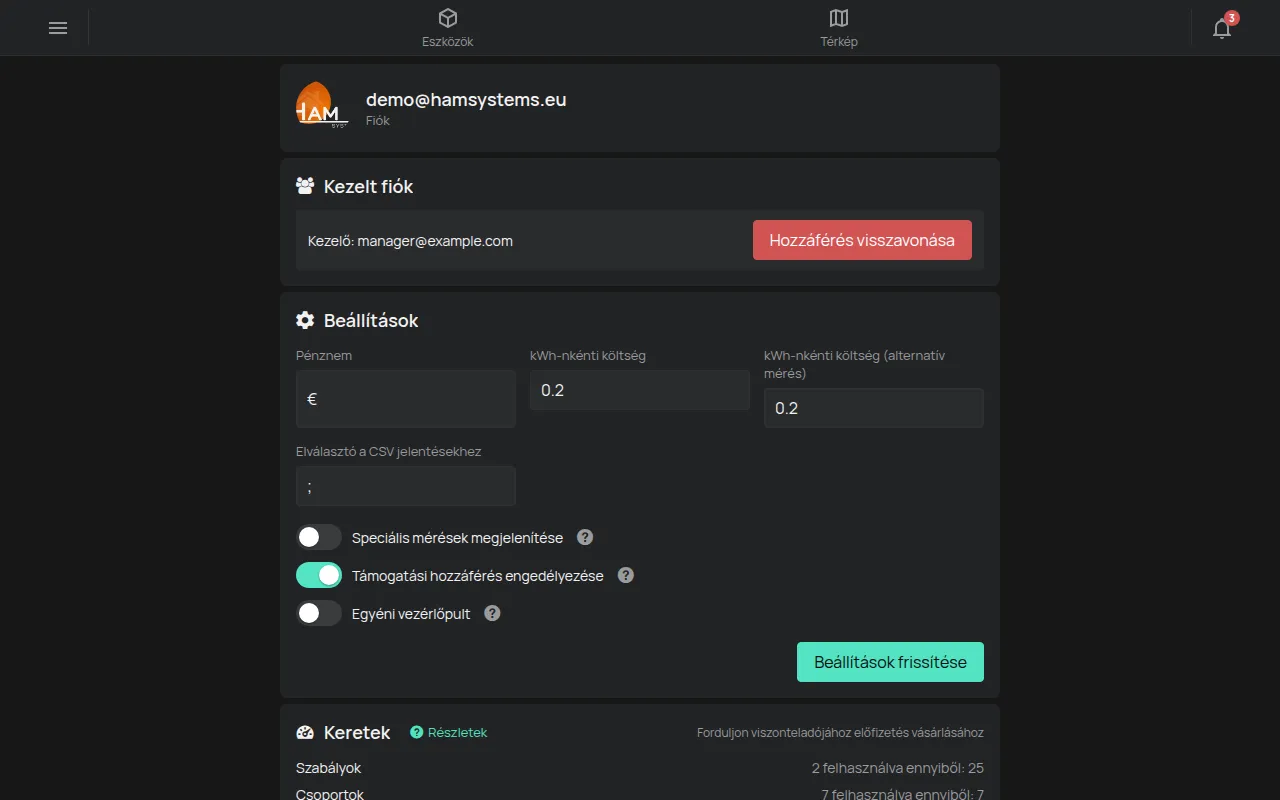Screen dimensions: 1280x800
Task: Click Hozzáférés visszavonása button
Action: 862,240
